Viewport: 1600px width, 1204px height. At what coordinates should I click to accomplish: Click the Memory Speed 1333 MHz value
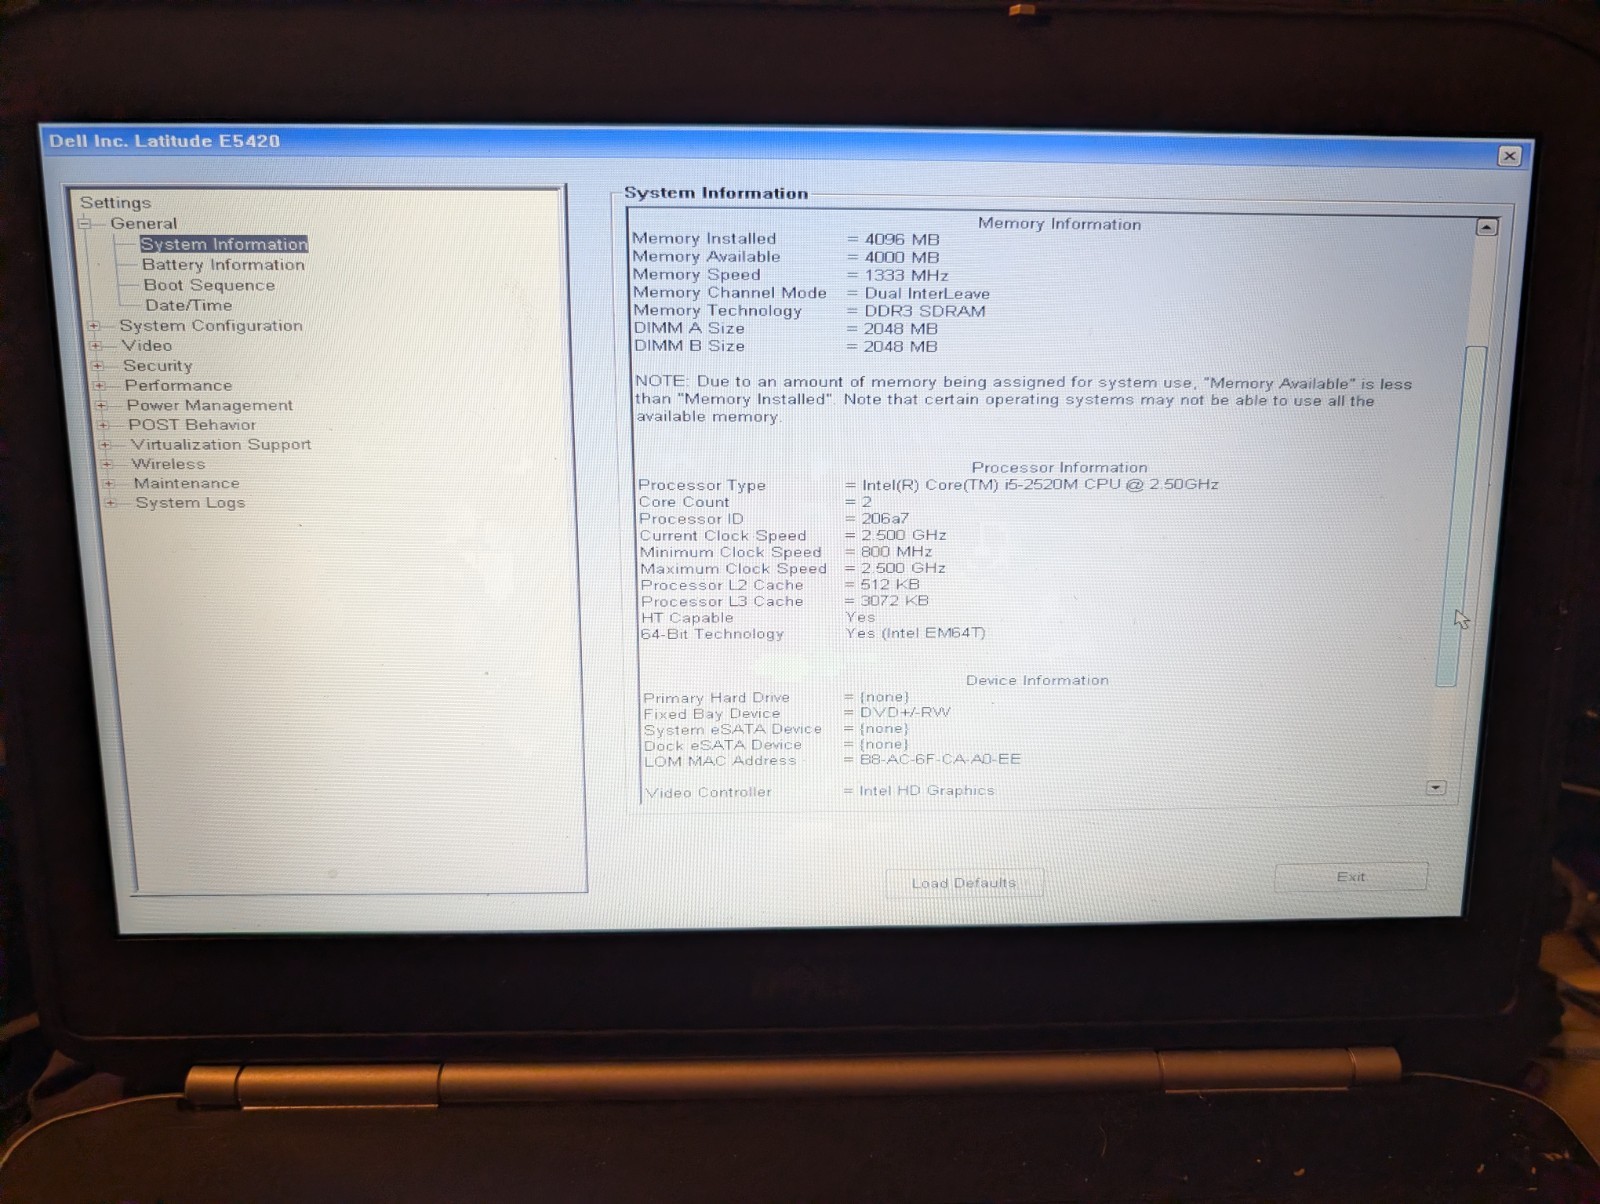(906, 276)
